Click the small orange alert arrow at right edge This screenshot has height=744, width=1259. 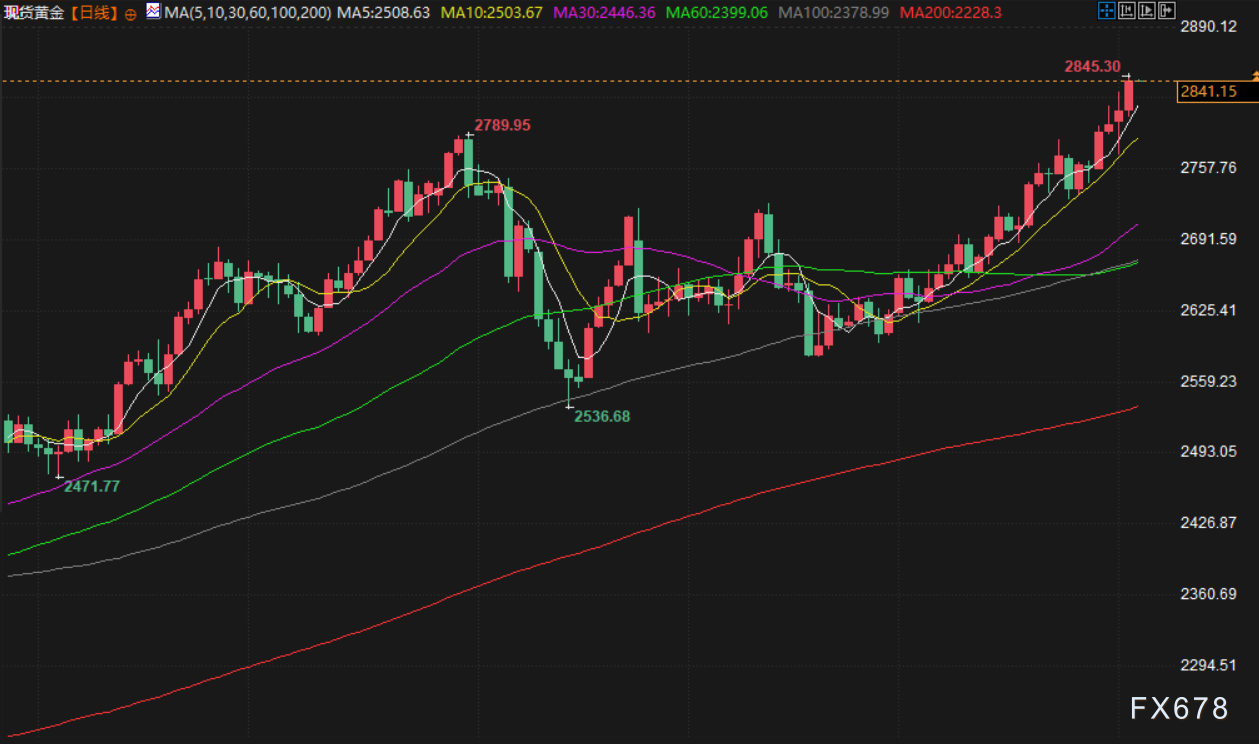pyautogui.click(x=1254, y=76)
